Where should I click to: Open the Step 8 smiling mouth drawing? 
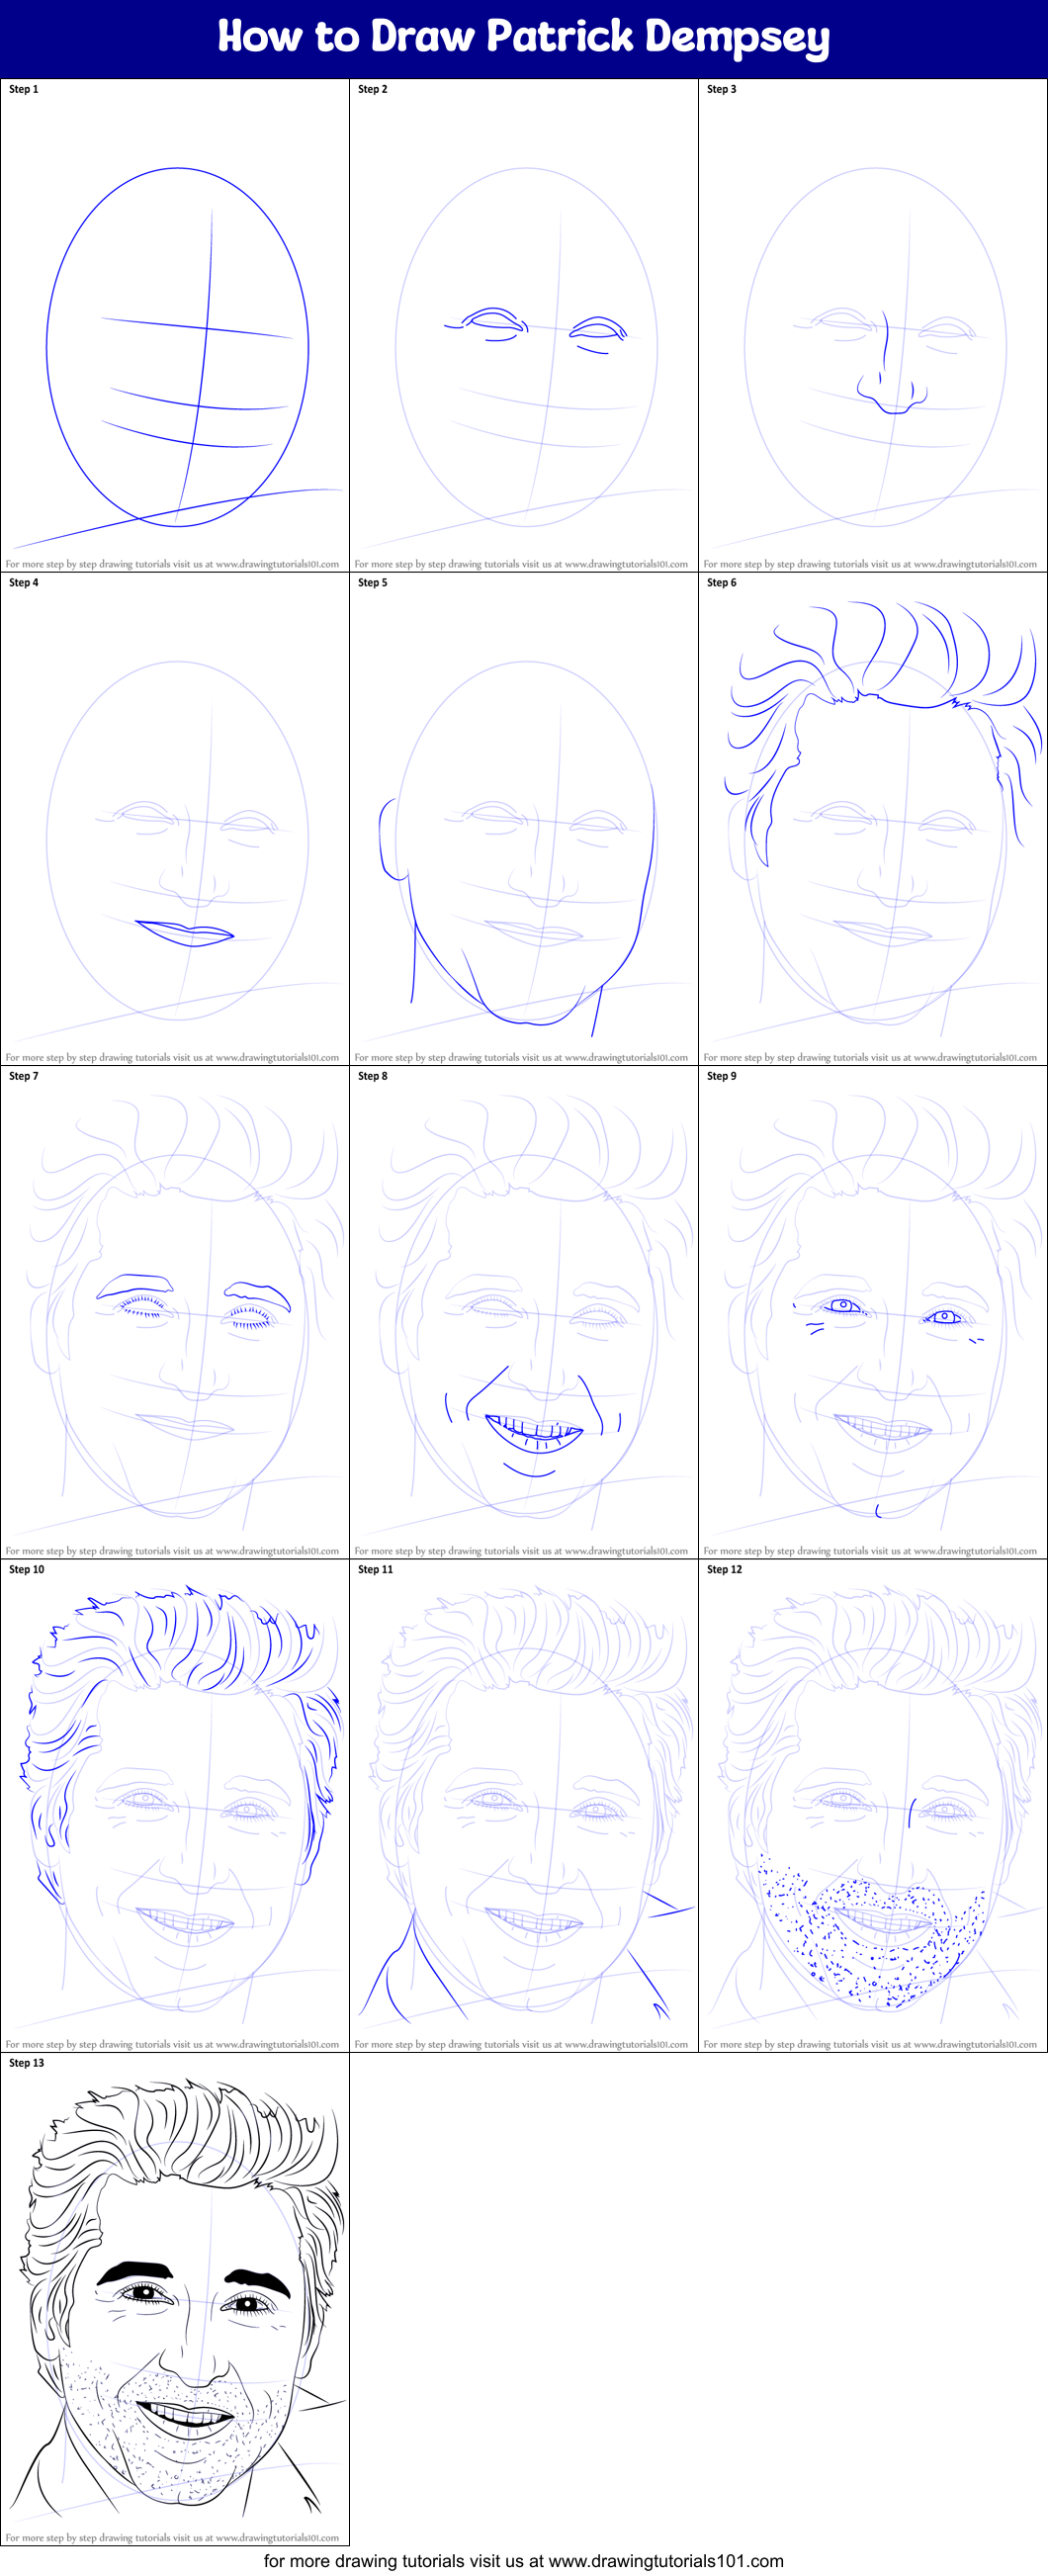click(524, 1312)
